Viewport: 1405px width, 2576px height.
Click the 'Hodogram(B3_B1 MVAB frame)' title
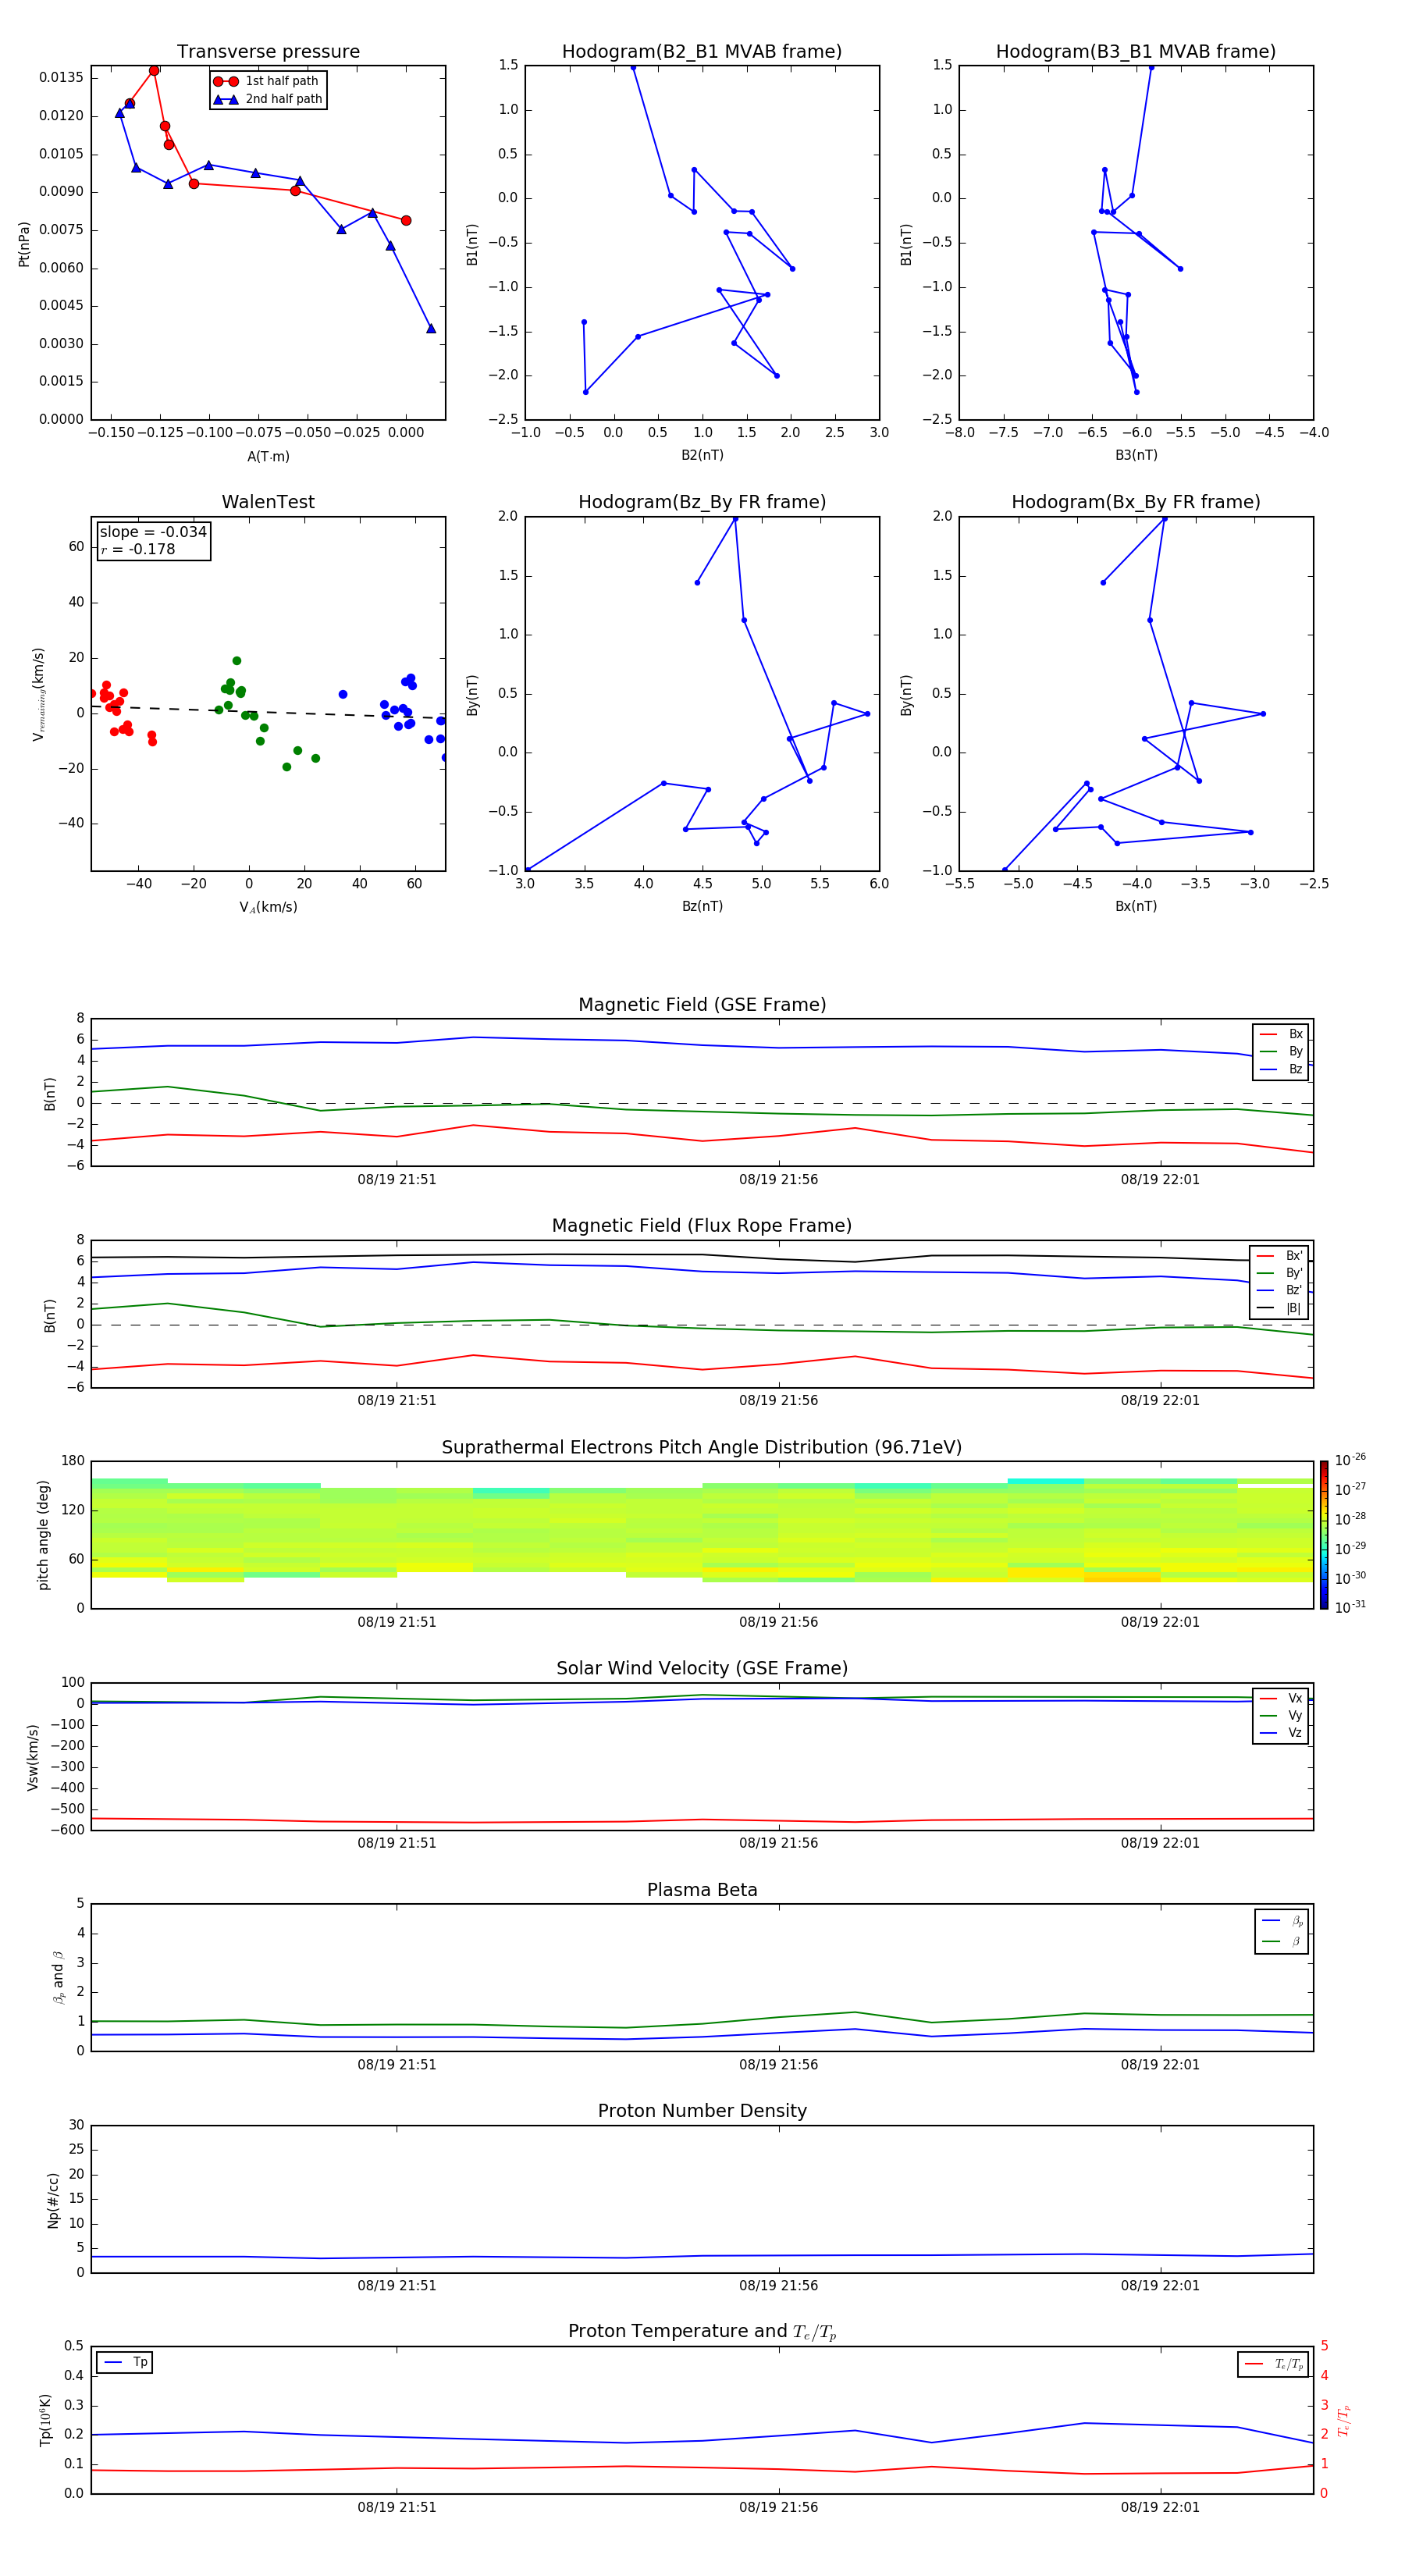(x=1136, y=51)
